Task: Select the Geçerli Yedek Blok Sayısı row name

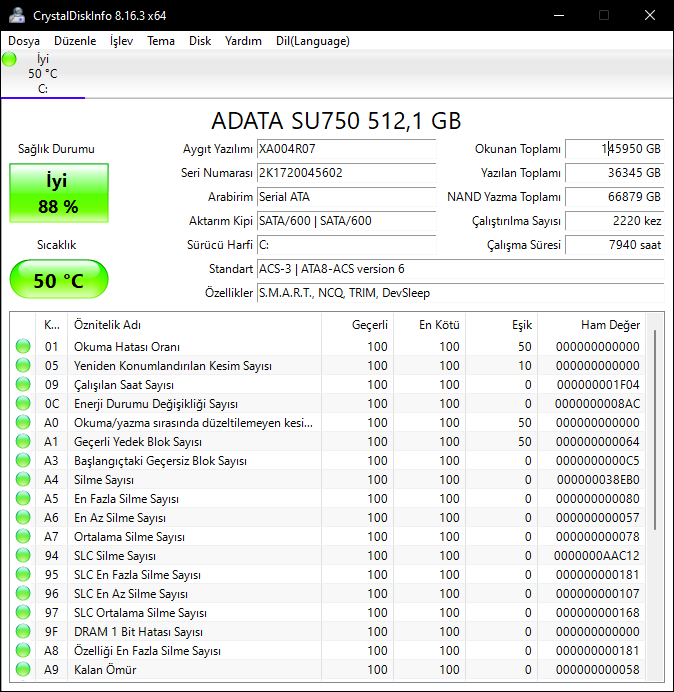Action: (x=138, y=442)
